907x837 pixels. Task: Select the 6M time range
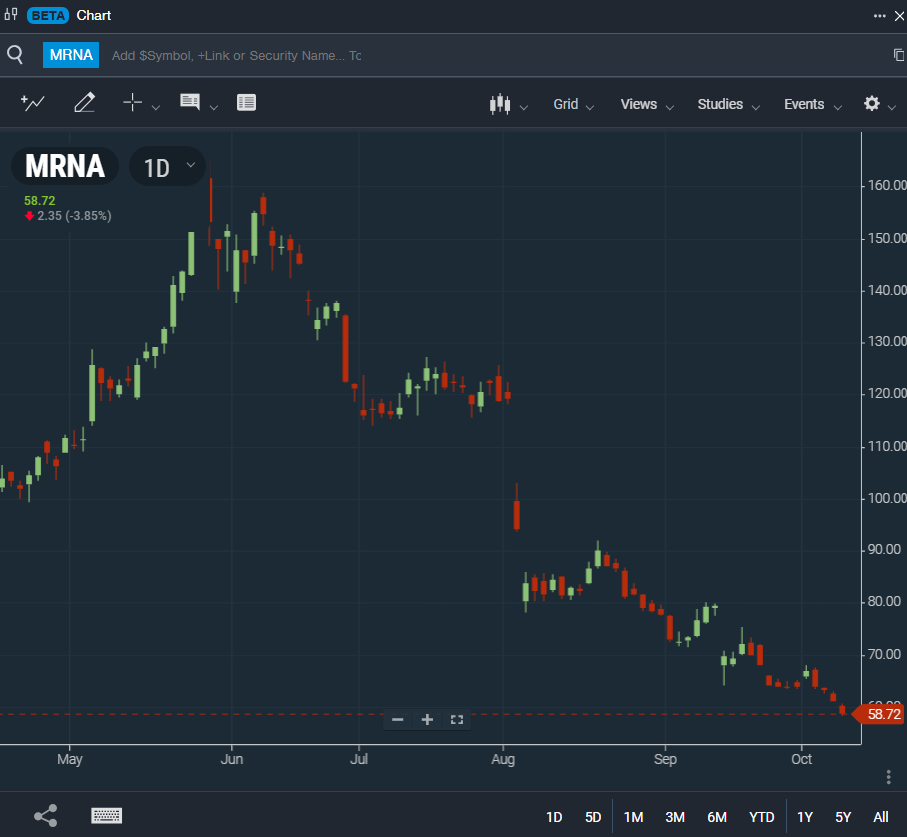coord(717,817)
